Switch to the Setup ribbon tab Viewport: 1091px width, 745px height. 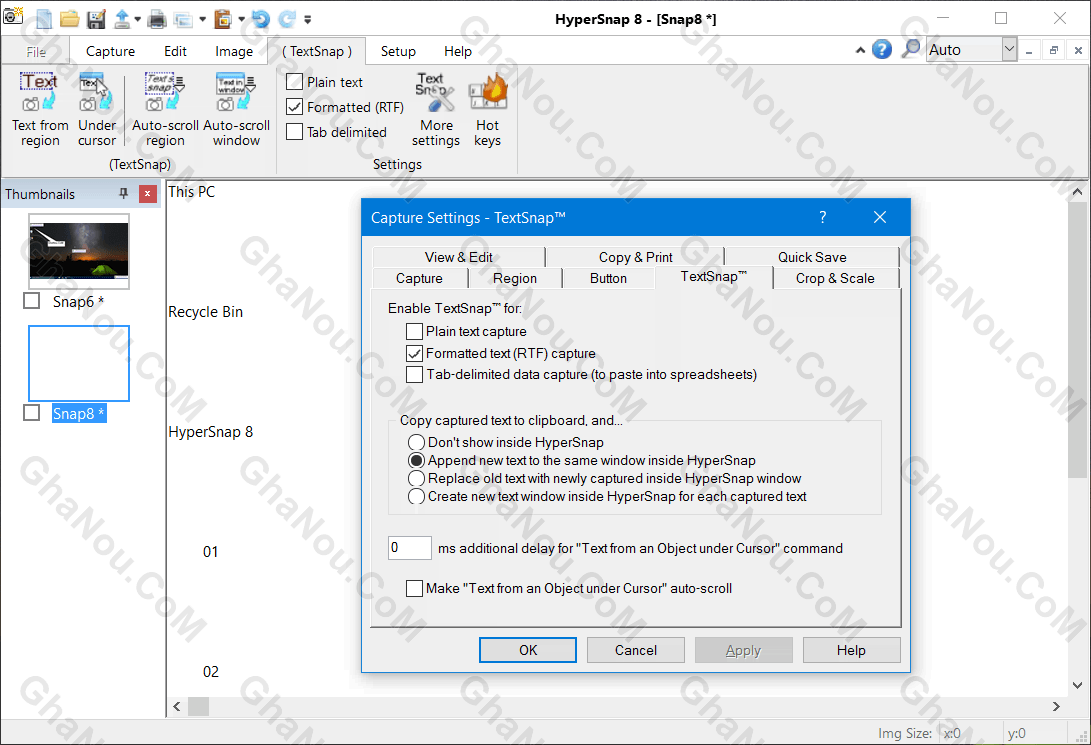(x=398, y=51)
